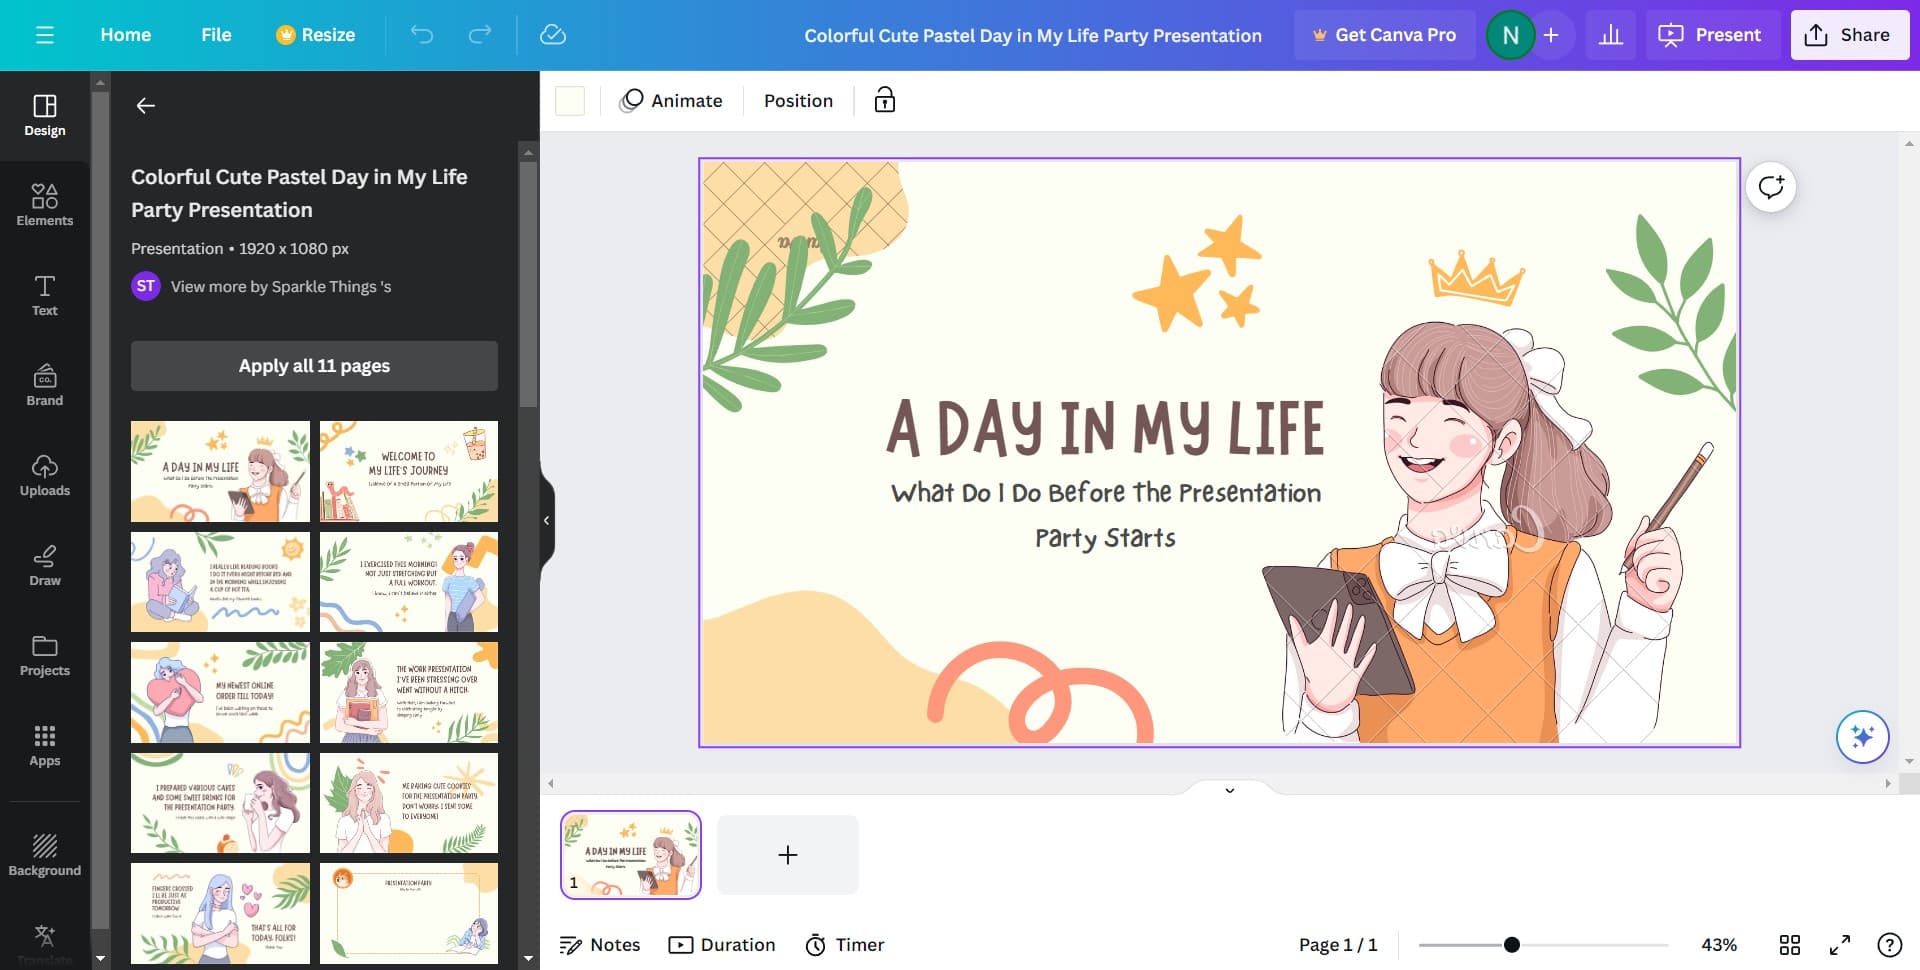Open the Projects panel

[44, 655]
